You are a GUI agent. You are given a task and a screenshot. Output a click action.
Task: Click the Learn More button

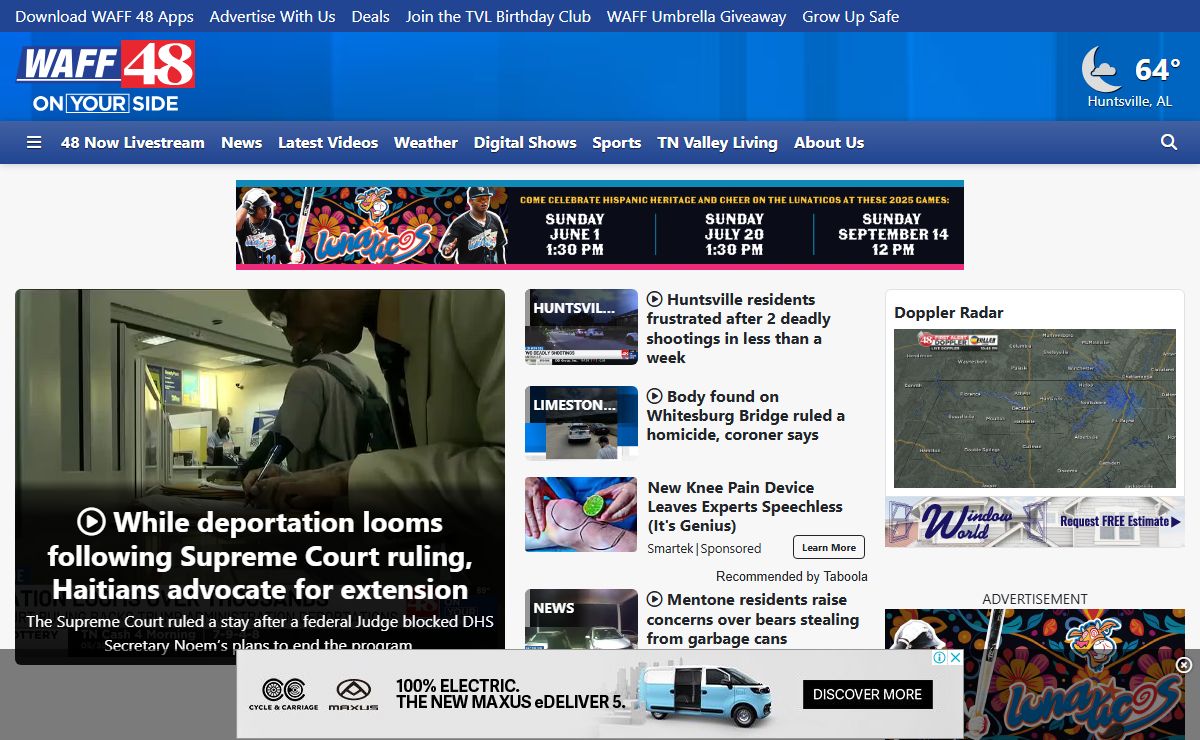[829, 547]
